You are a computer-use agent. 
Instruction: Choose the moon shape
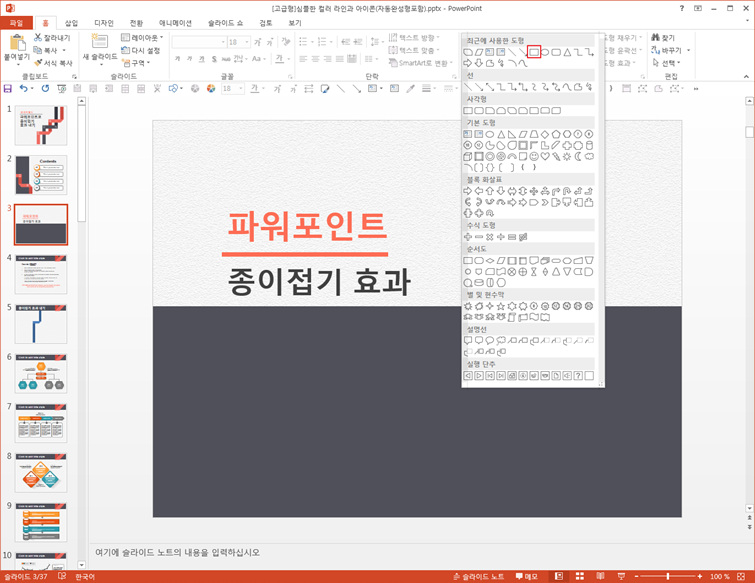pos(578,156)
